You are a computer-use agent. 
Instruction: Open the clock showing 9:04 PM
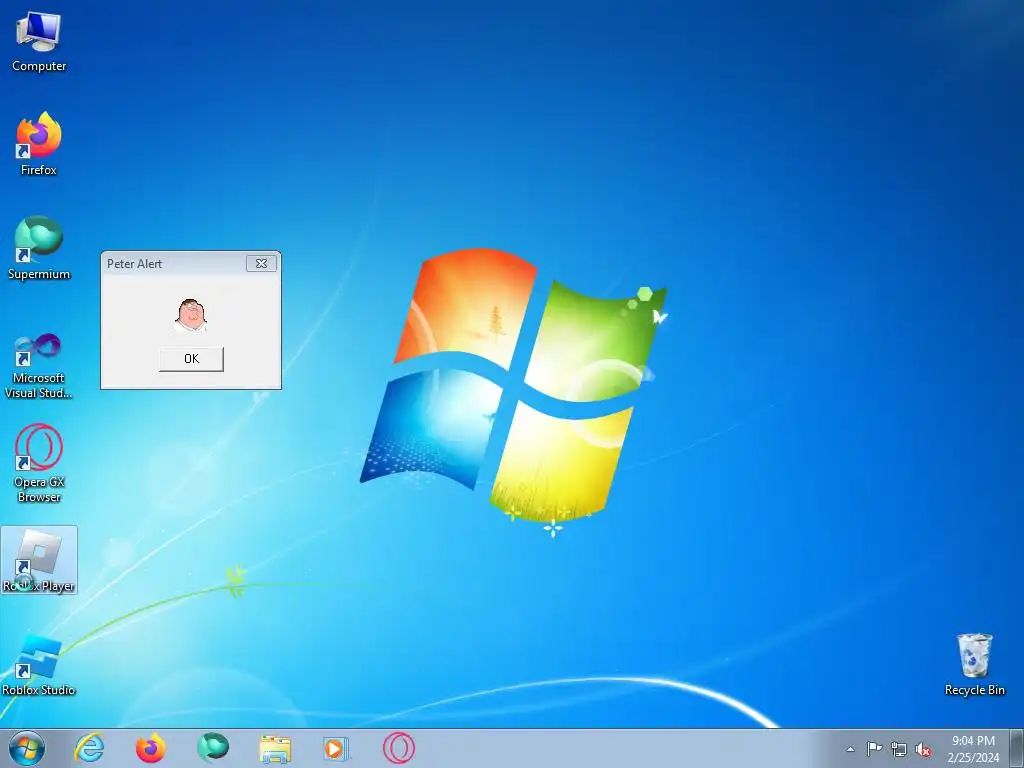coord(973,749)
